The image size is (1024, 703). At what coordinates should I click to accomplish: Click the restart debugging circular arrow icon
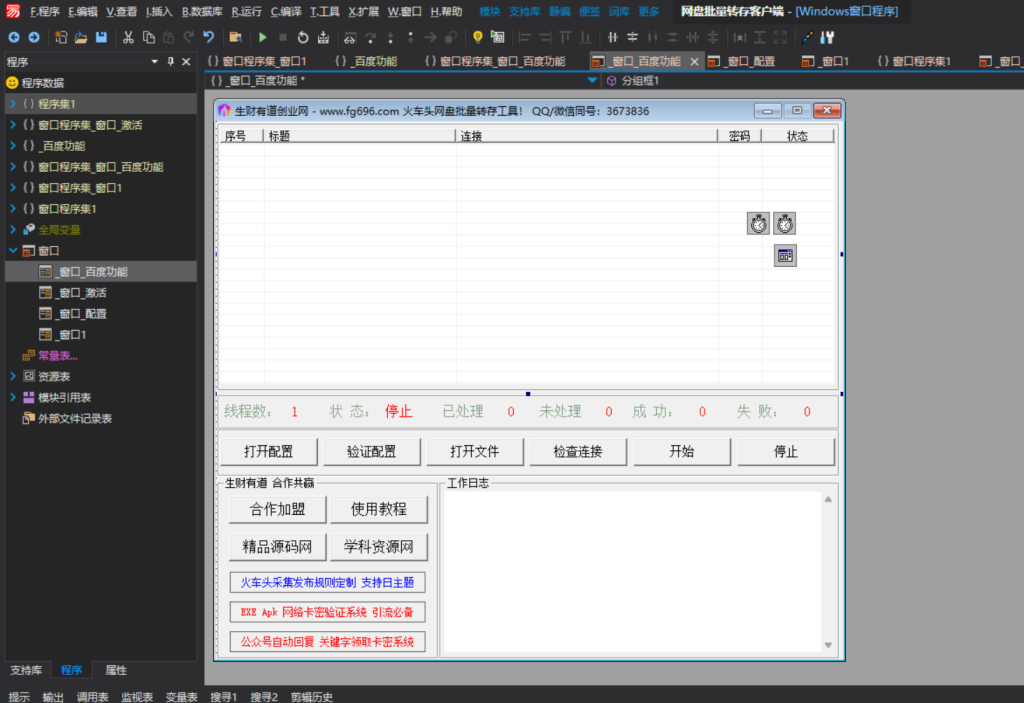pos(302,37)
